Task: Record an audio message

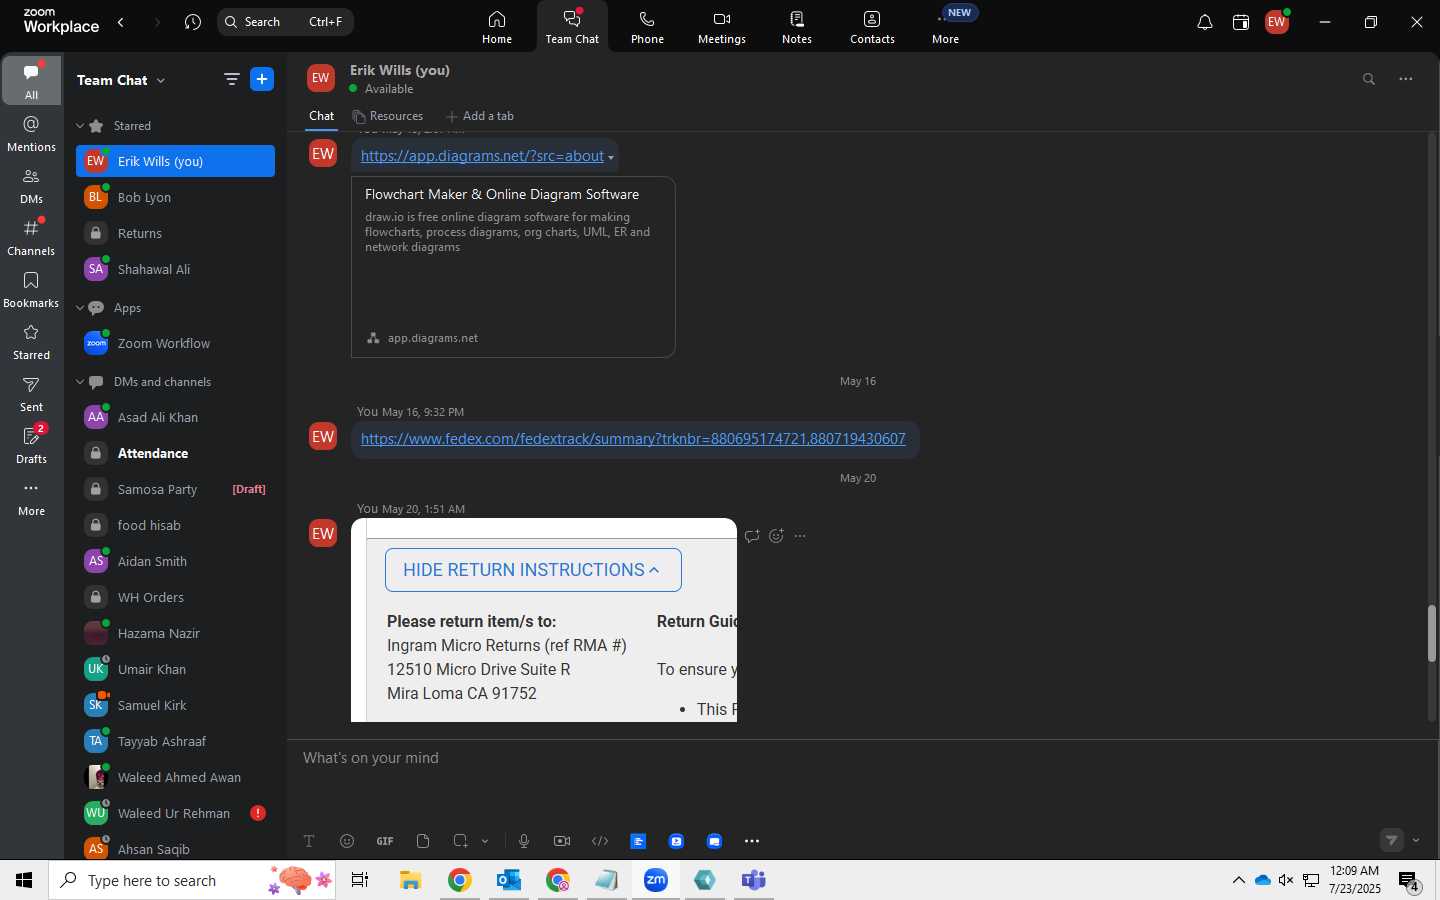Action: click(524, 841)
